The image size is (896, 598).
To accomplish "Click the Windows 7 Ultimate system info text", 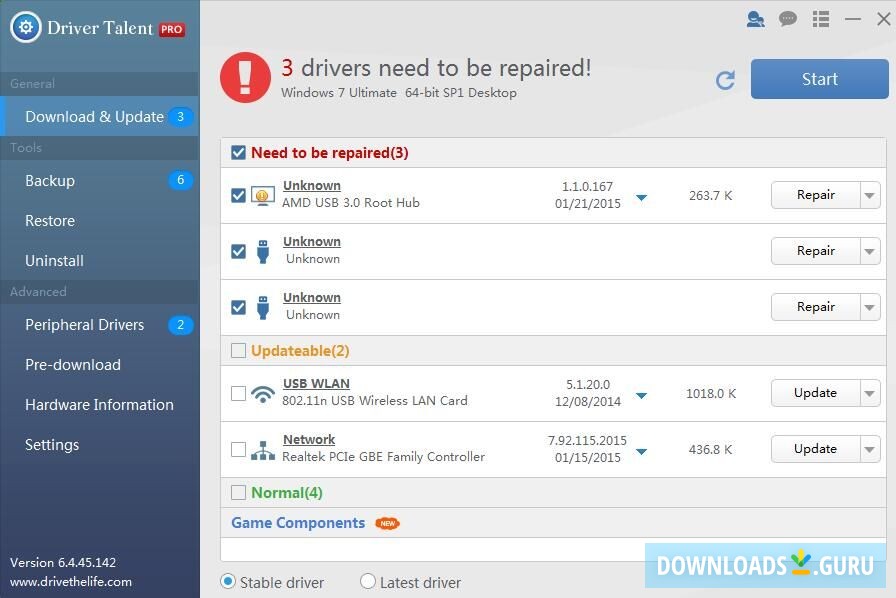I will pos(399,93).
